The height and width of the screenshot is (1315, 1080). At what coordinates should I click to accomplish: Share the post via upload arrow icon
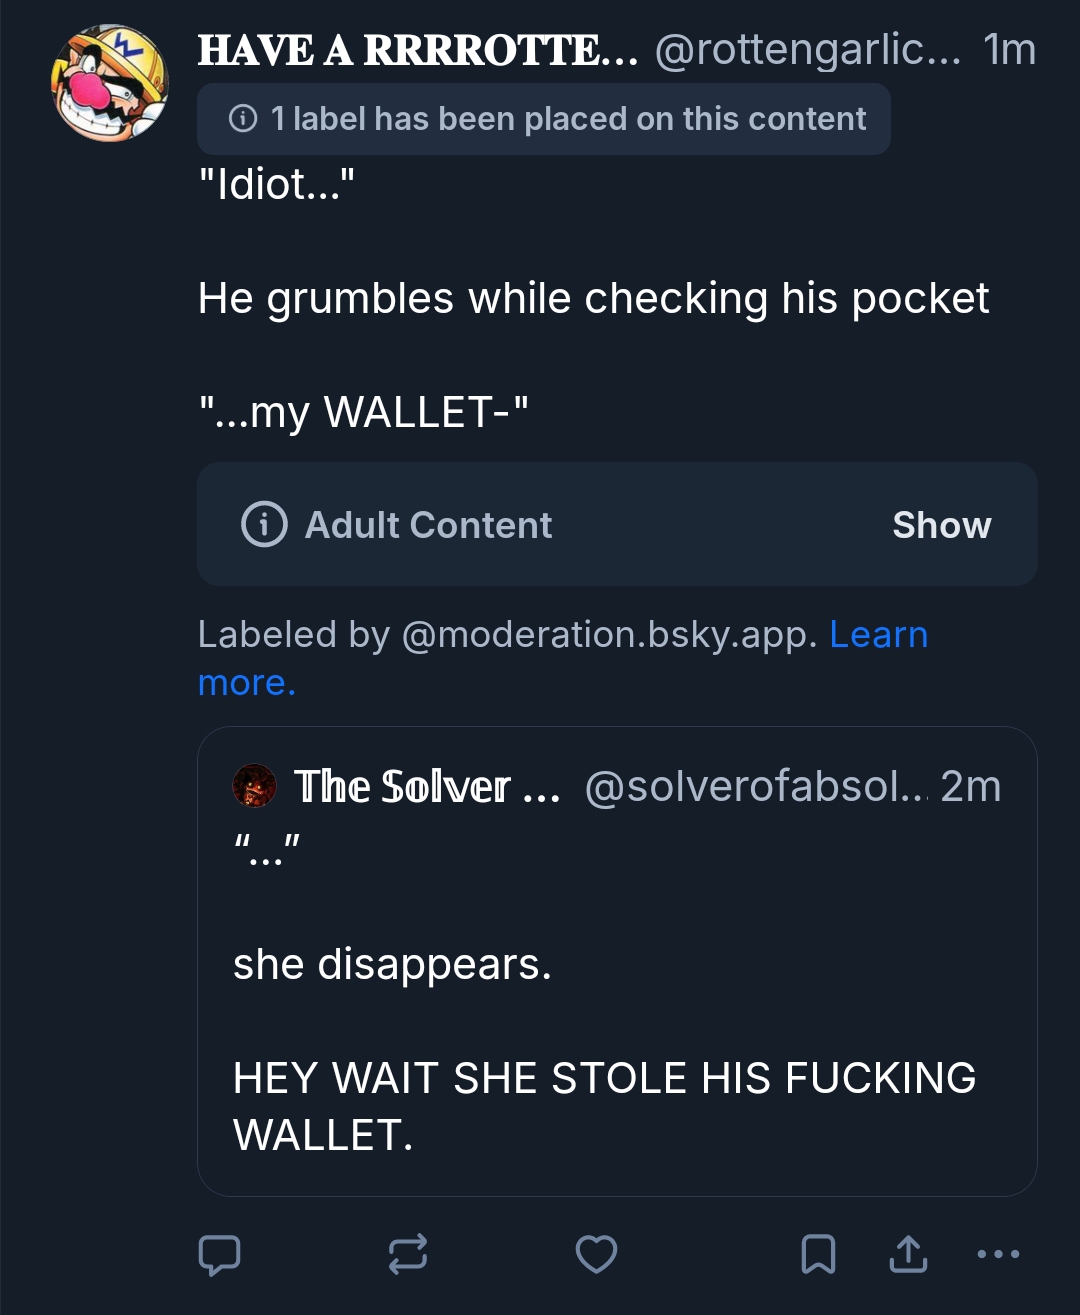point(908,1254)
